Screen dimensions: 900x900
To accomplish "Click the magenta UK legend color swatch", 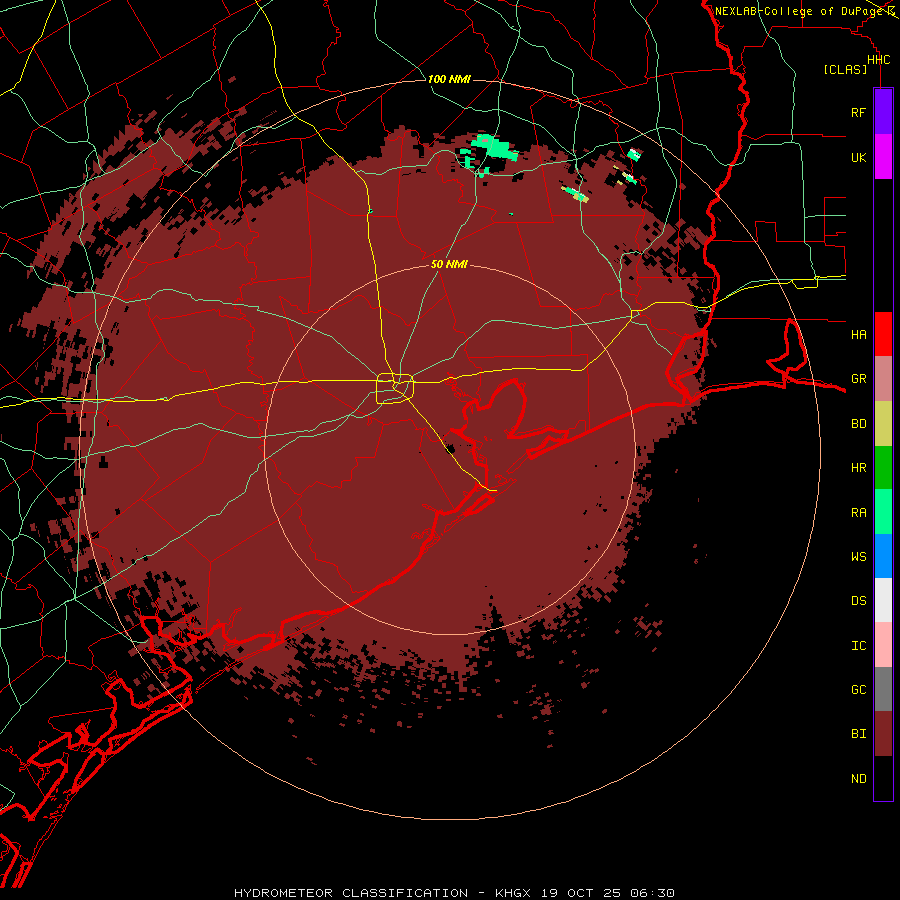I will [883, 157].
